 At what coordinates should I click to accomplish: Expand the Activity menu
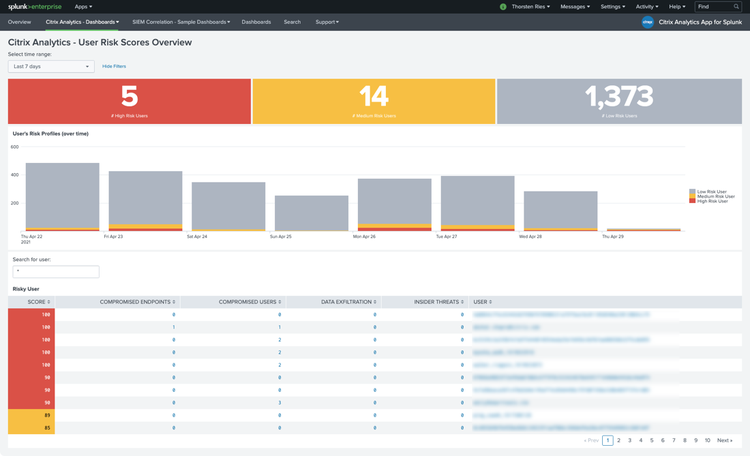pos(647,7)
